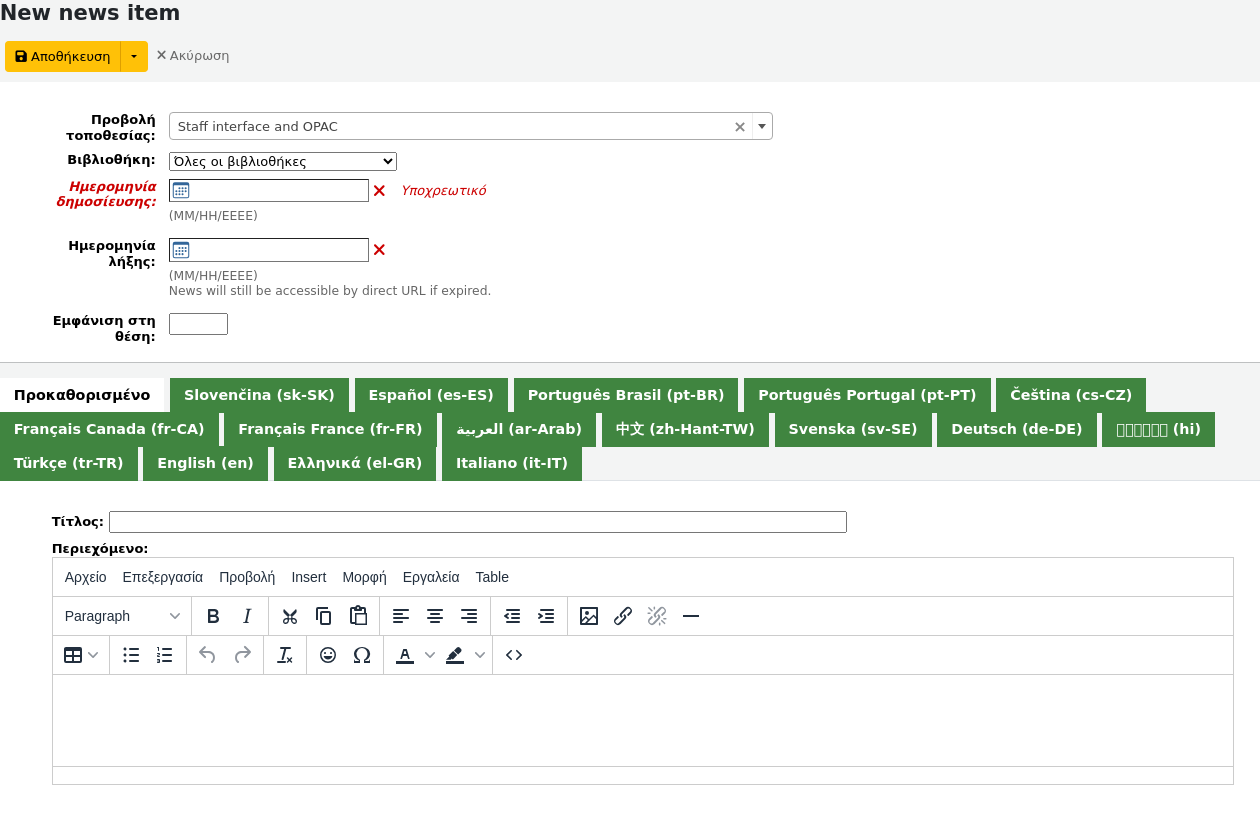1260x825 pixels.
Task: Align text to center
Action: pyautogui.click(x=435, y=616)
